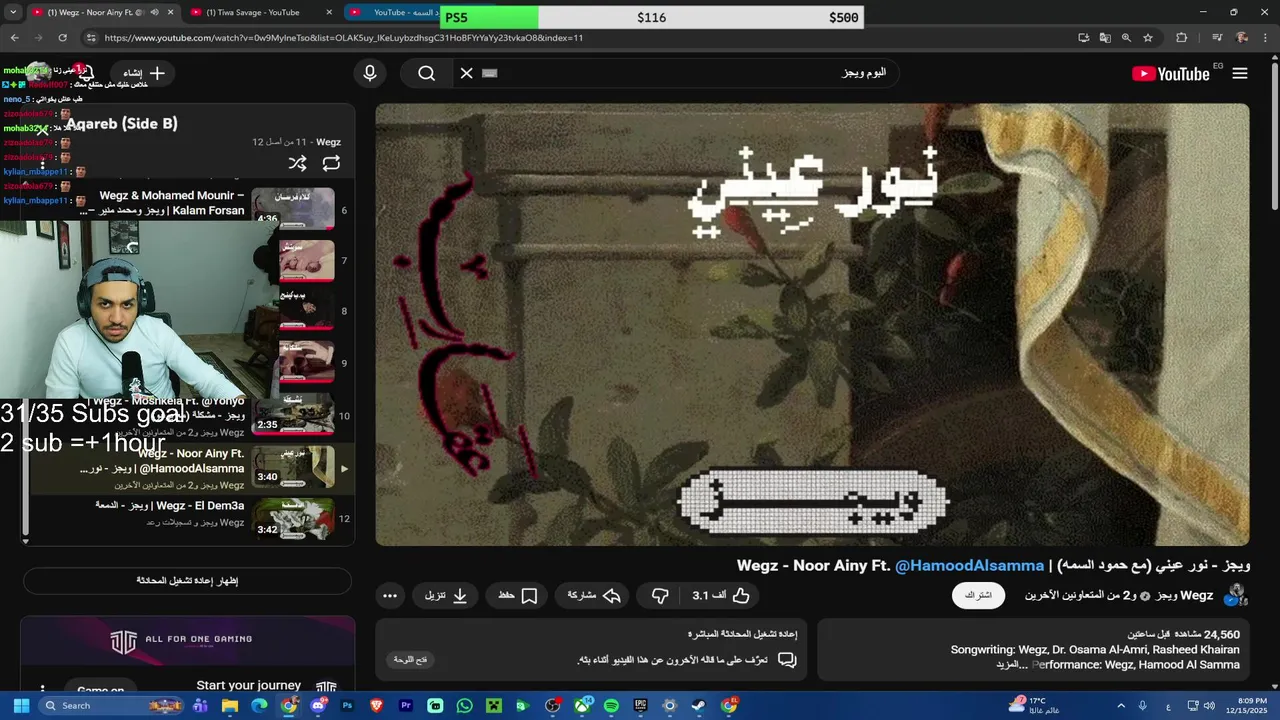
Task: Open the Create (إنشاء) button
Action: (144, 73)
